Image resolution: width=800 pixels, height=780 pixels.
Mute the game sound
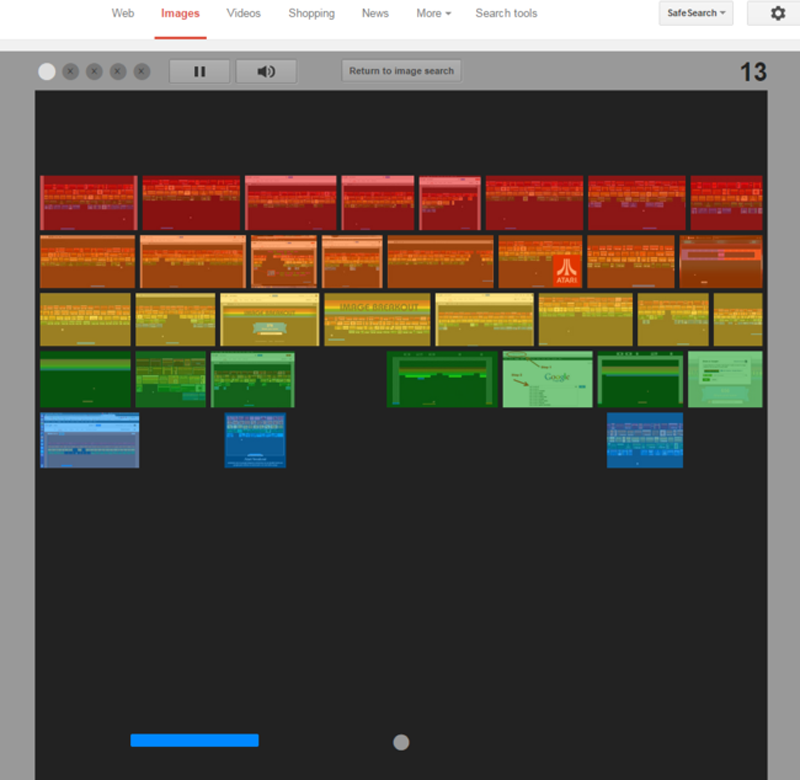pyautogui.click(x=266, y=71)
